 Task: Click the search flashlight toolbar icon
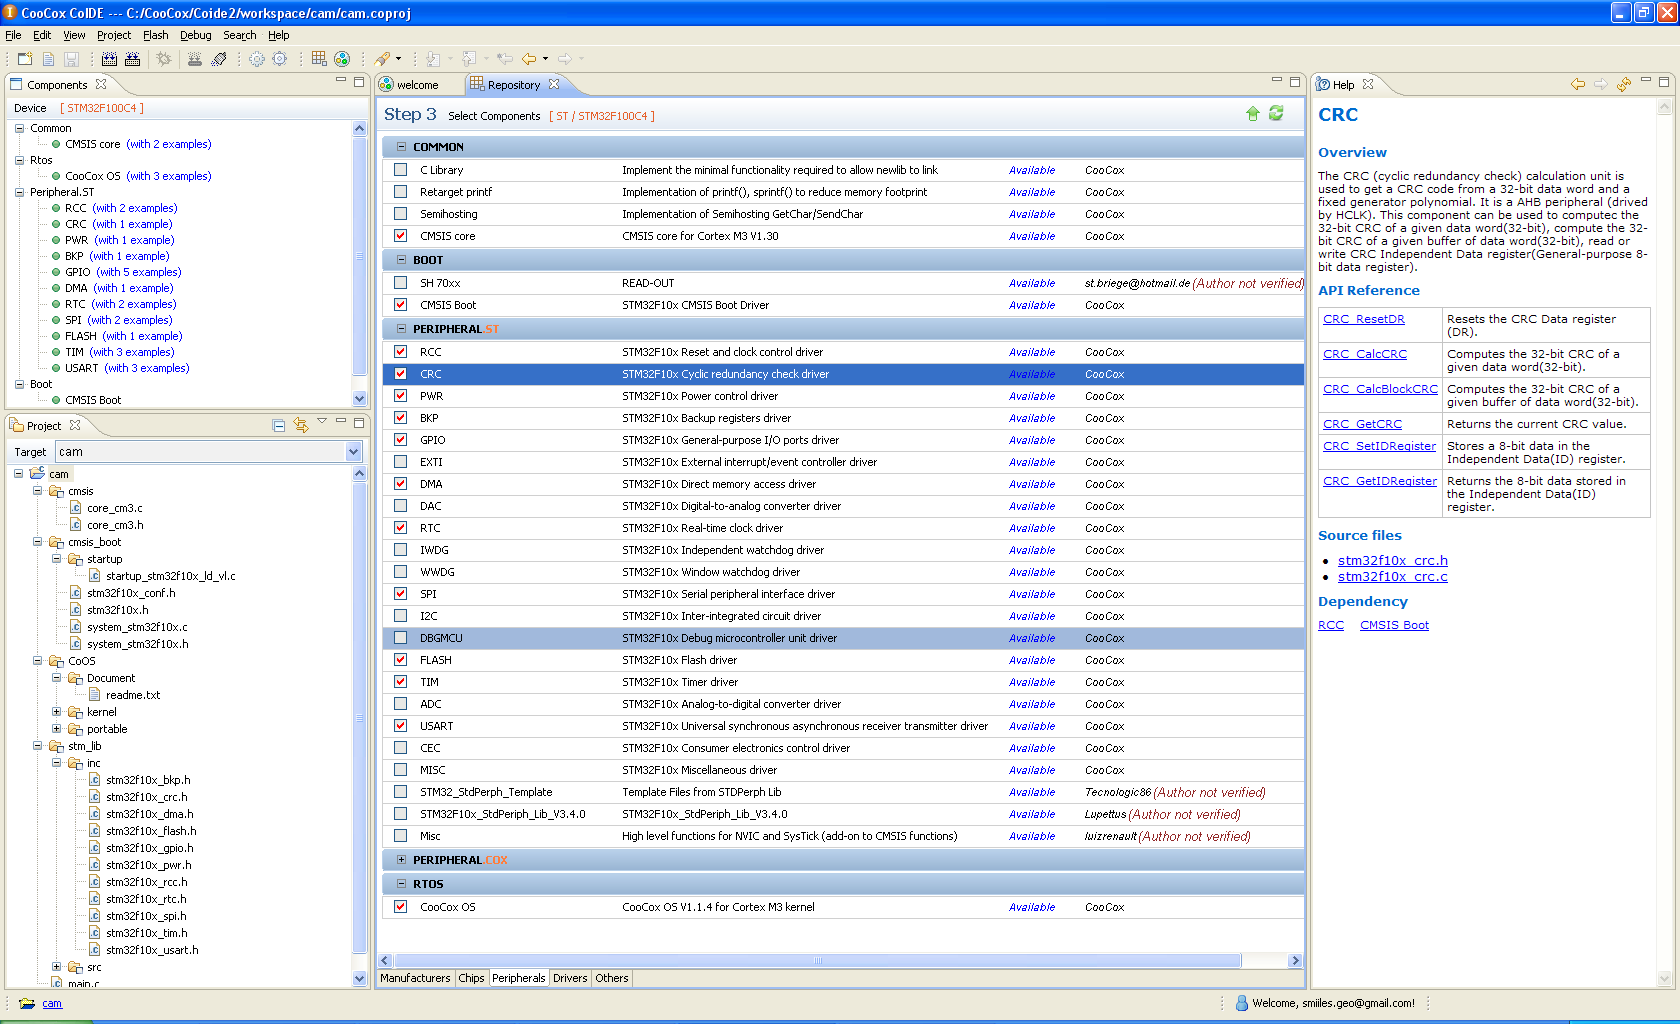tap(382, 59)
